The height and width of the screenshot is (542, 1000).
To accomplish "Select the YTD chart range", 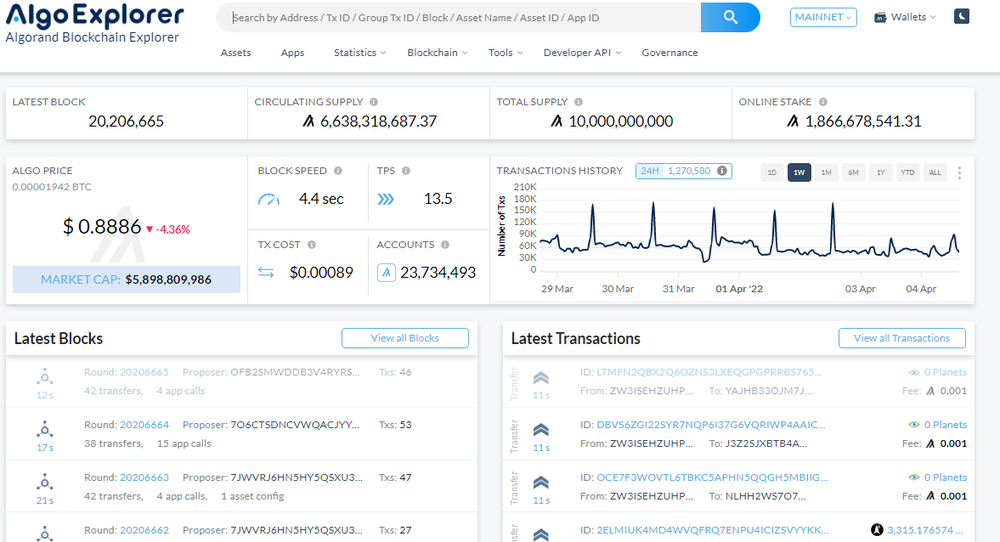I will (x=908, y=173).
